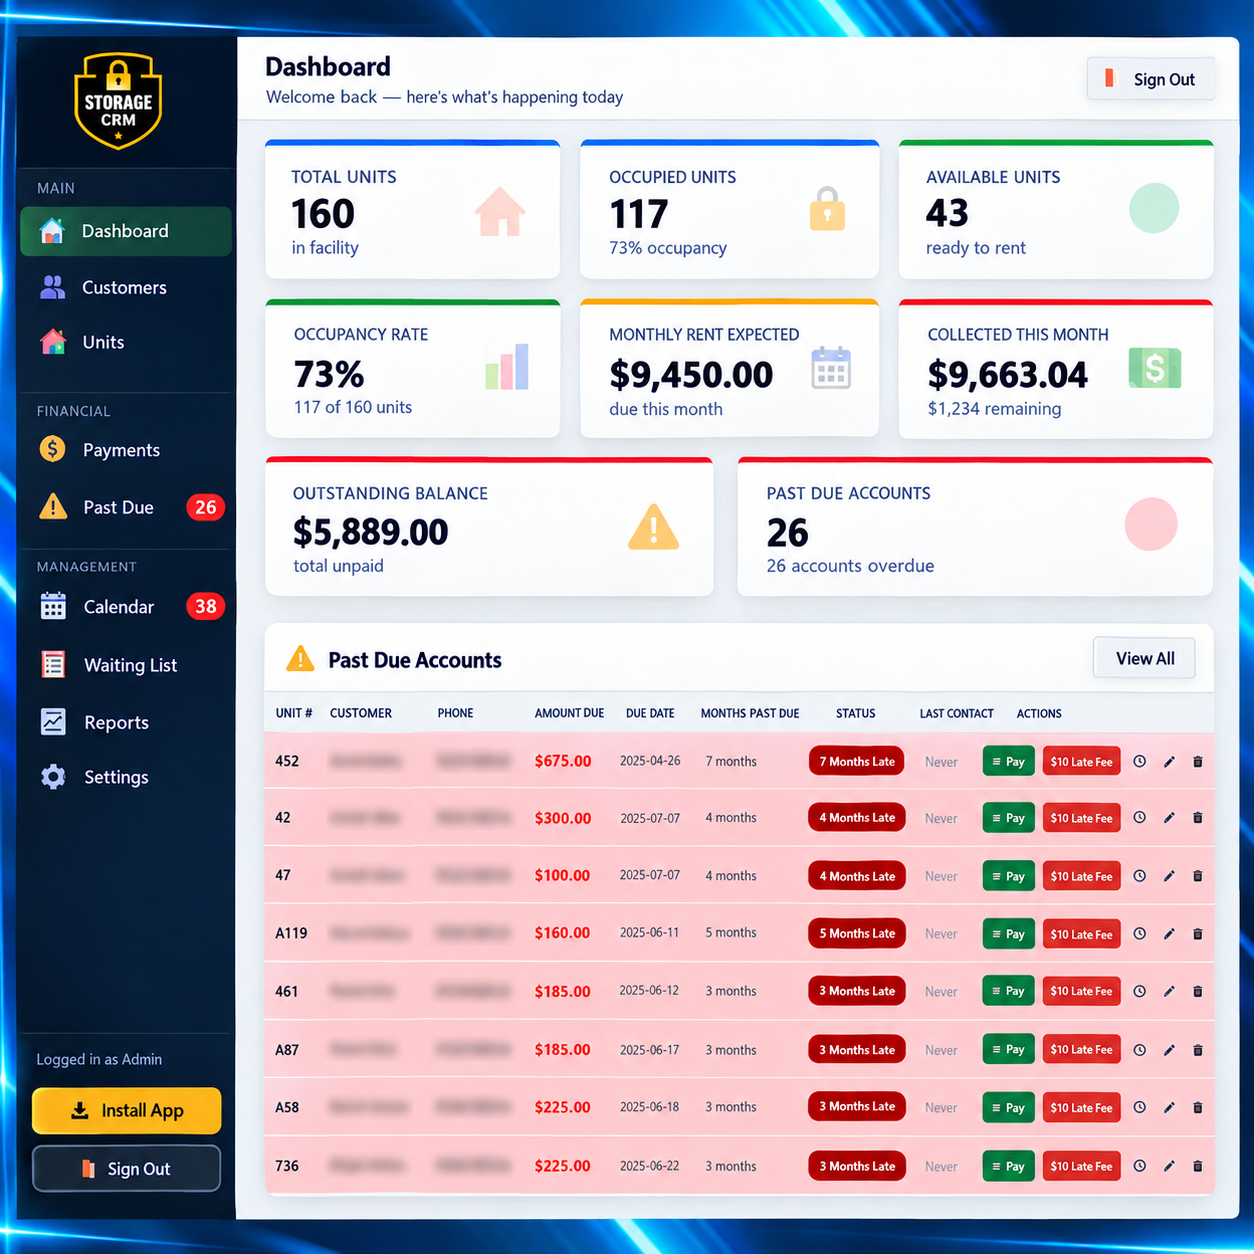
Task: Click the house icon on Total Units card
Action: pyautogui.click(x=500, y=212)
